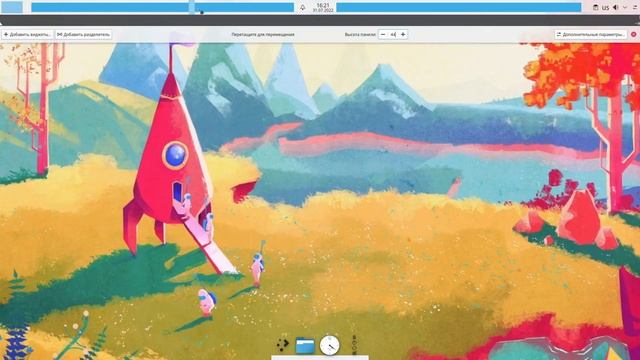Close the panel edit bar with red button

click(x=634, y=35)
